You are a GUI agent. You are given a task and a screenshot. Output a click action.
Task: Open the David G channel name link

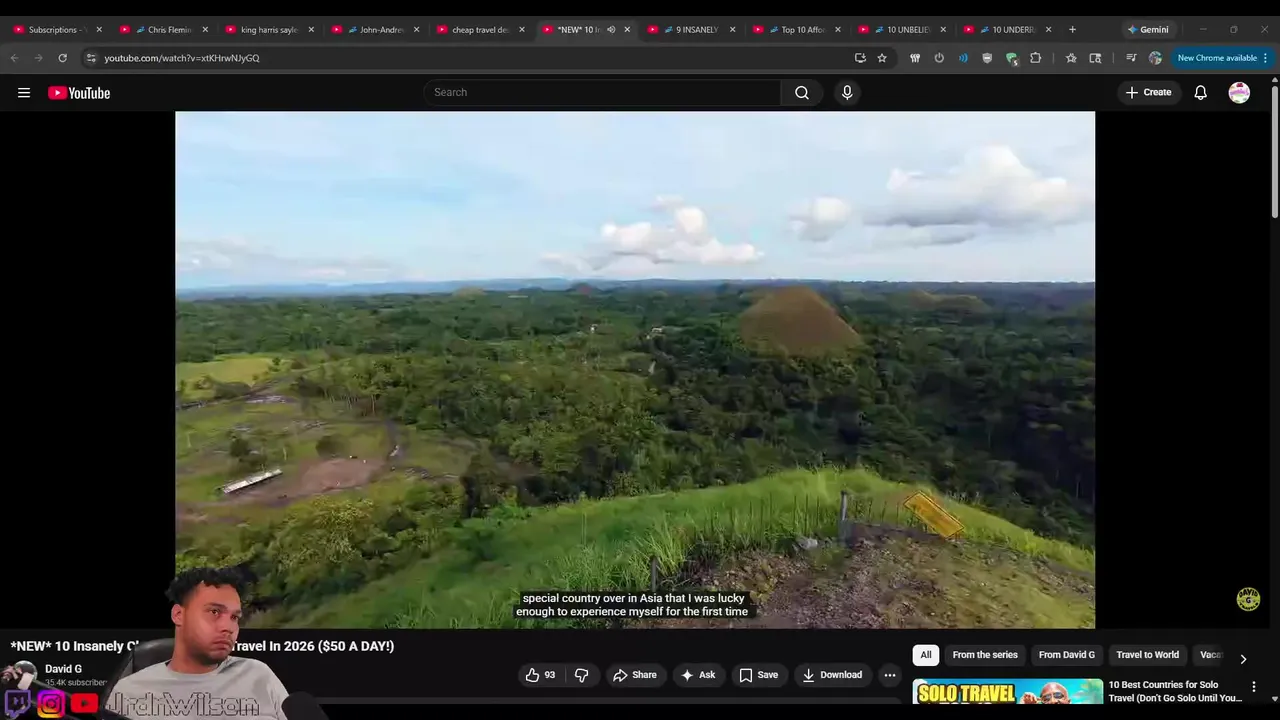(x=63, y=669)
